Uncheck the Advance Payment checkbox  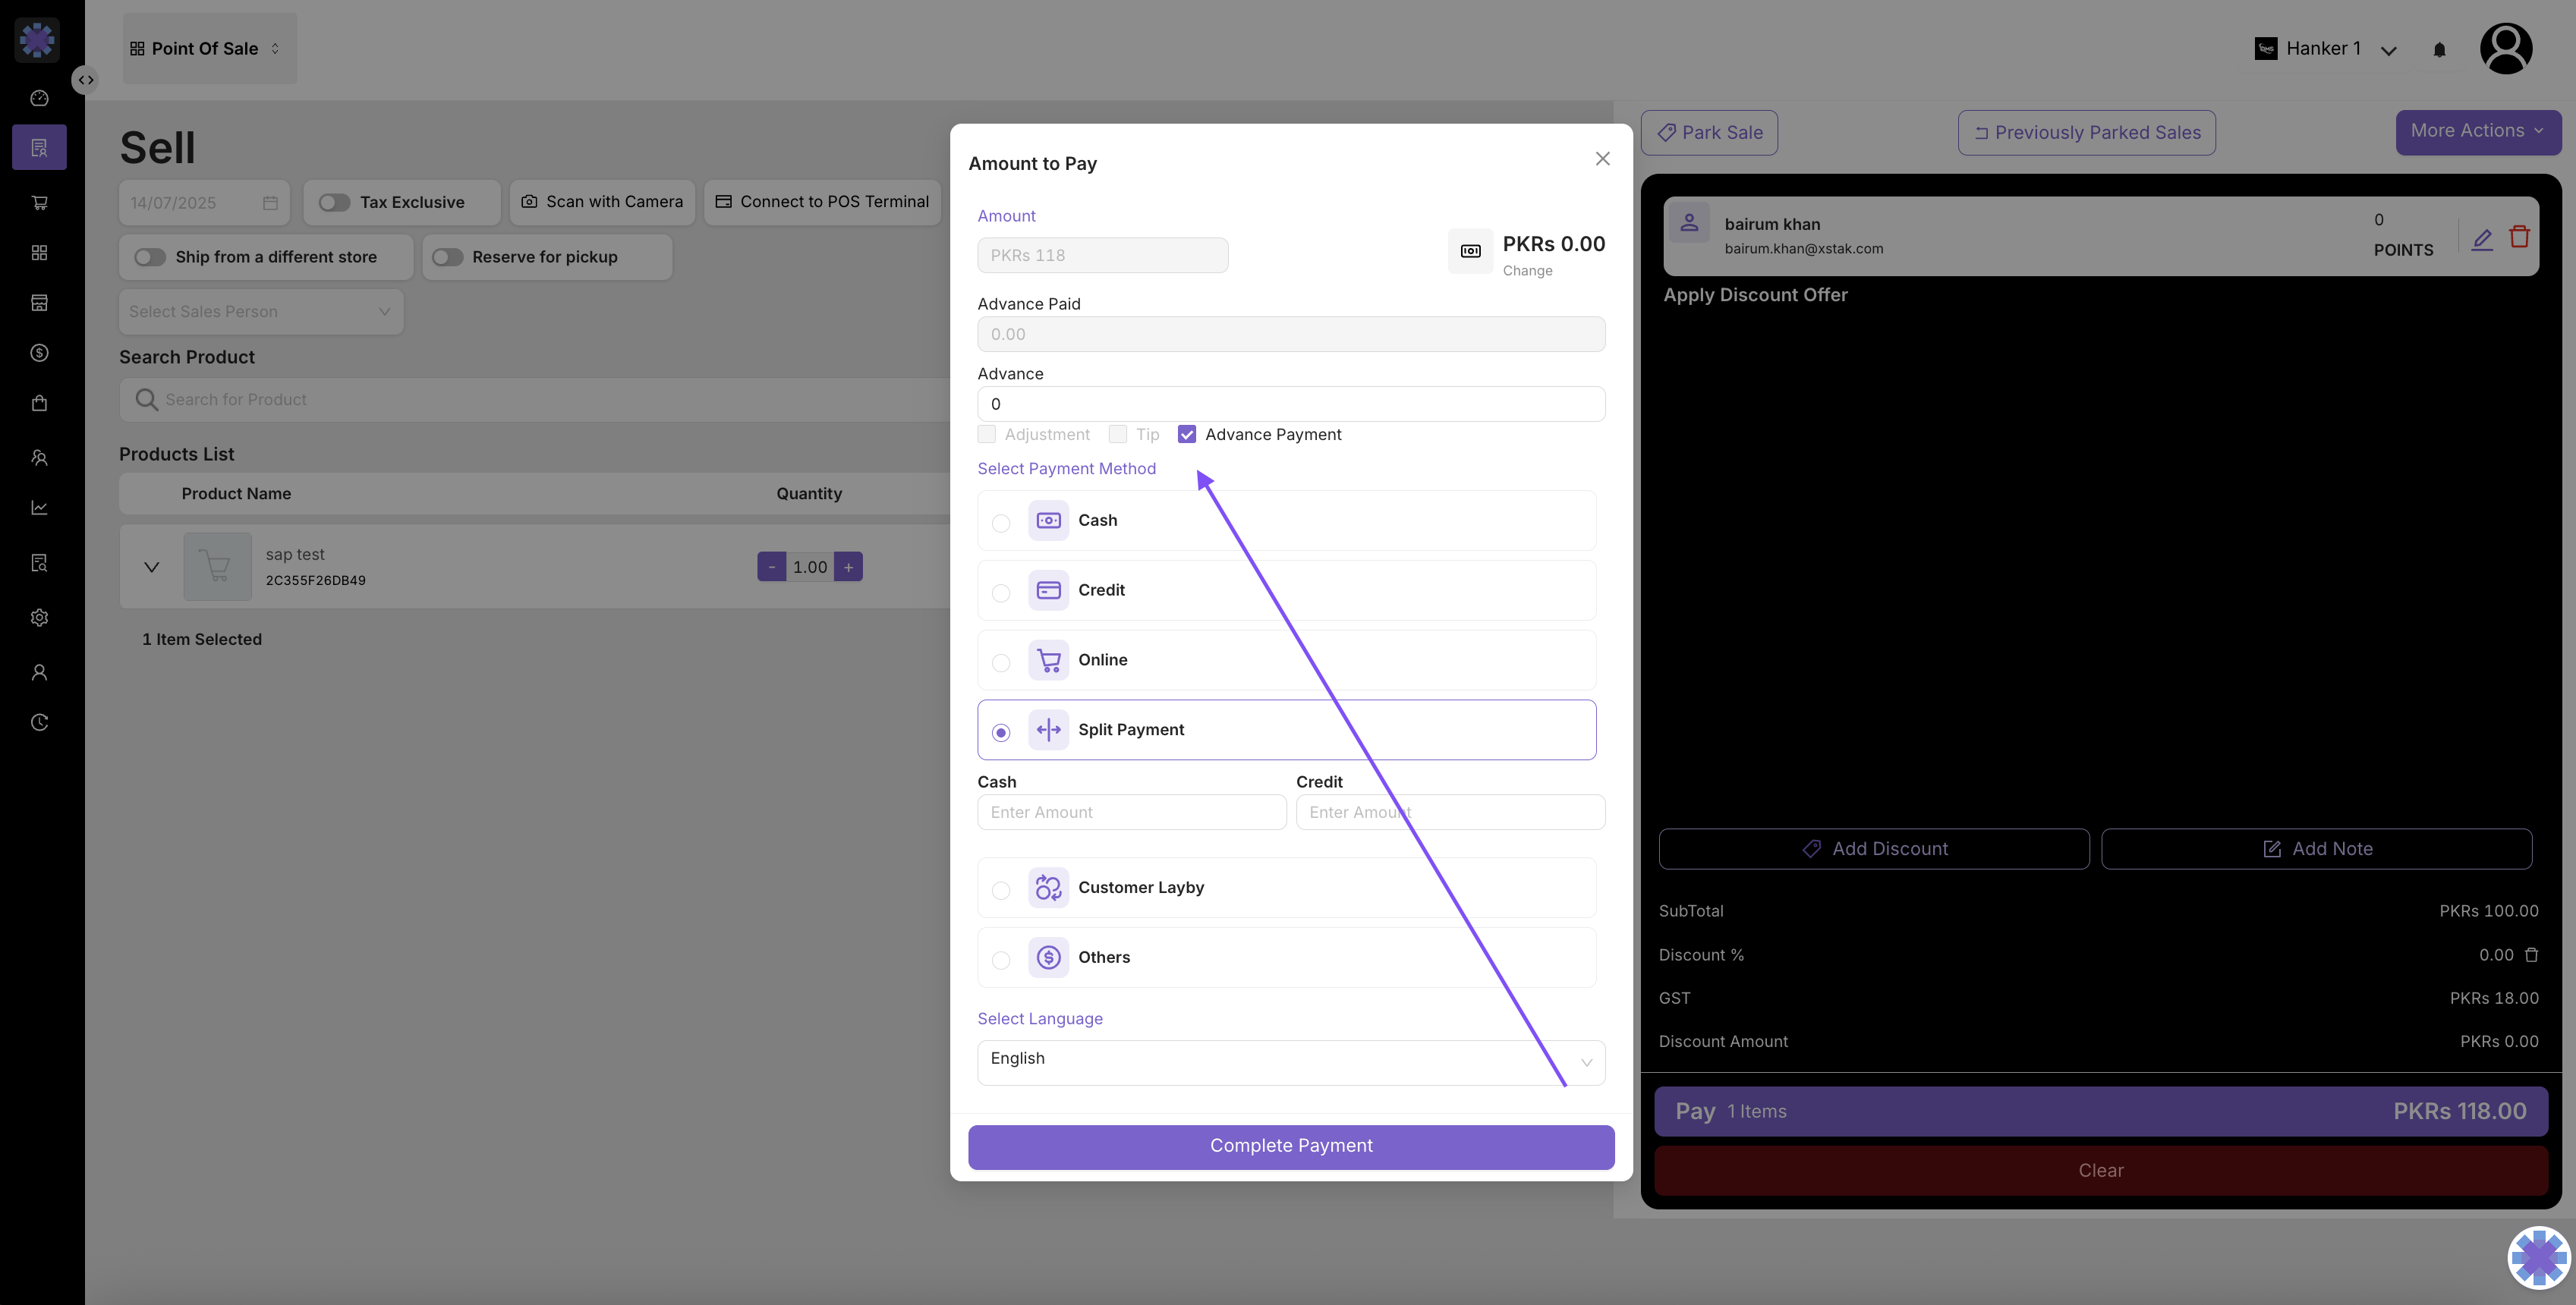pos(1187,434)
